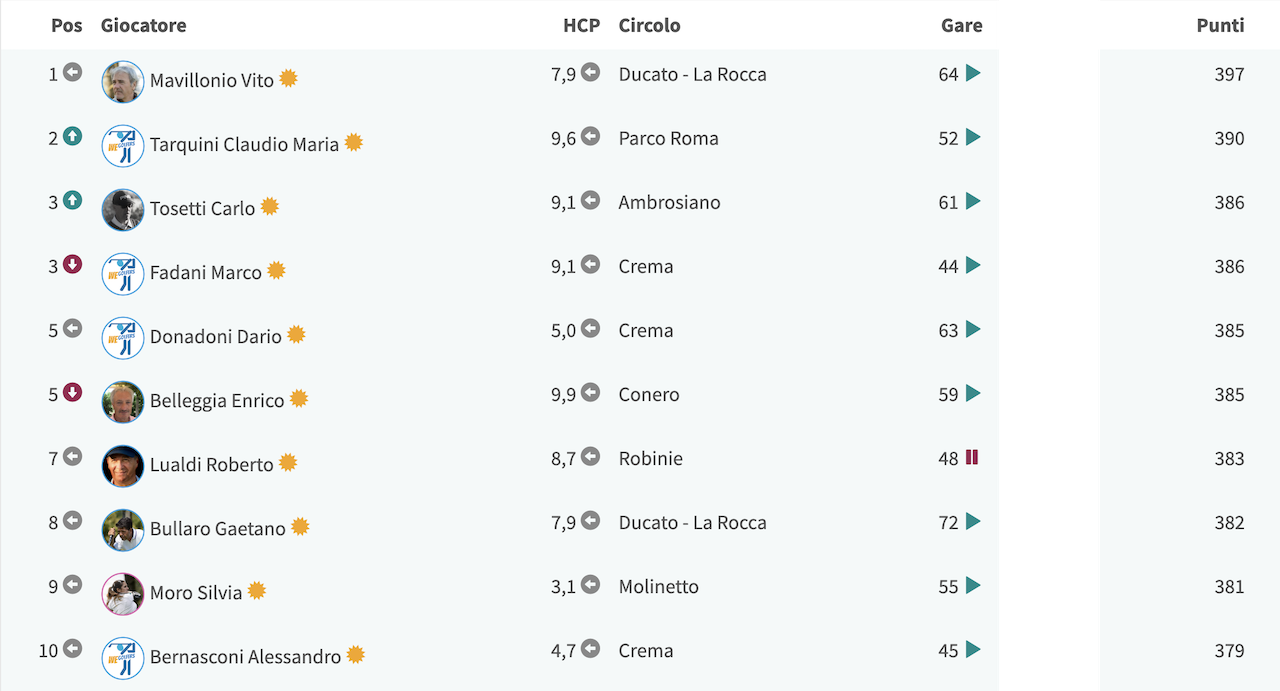Click the HCP arrow icon beside 3,1
The width and height of the screenshot is (1280, 691).
pos(590,584)
